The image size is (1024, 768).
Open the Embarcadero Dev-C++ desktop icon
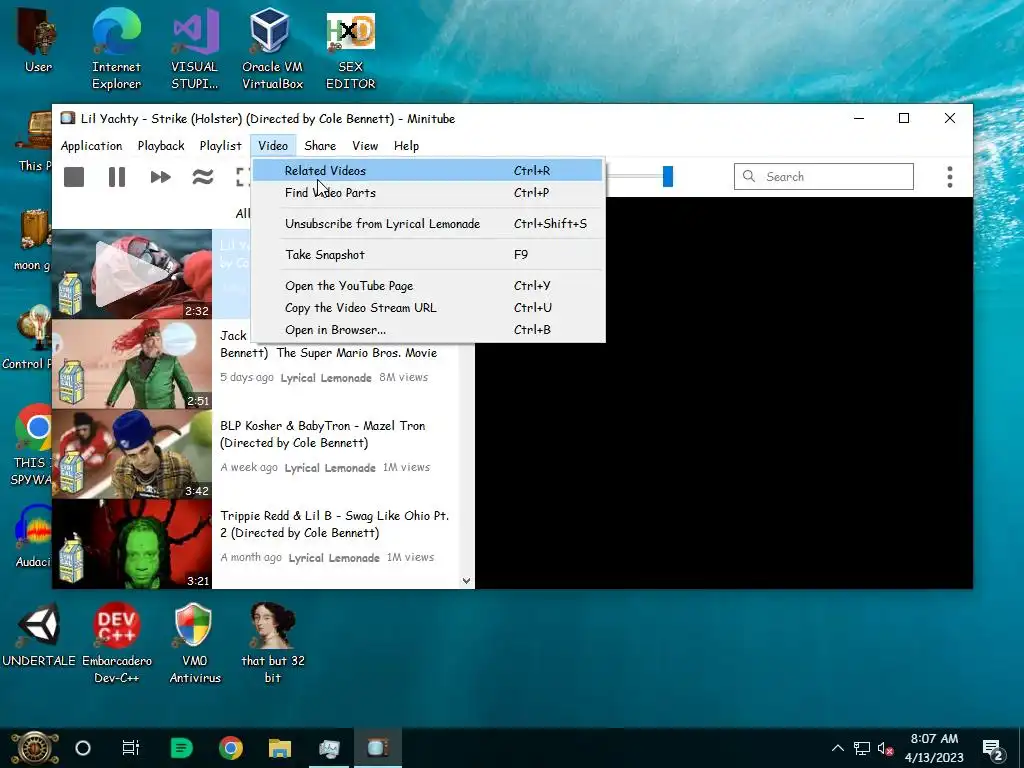(117, 643)
